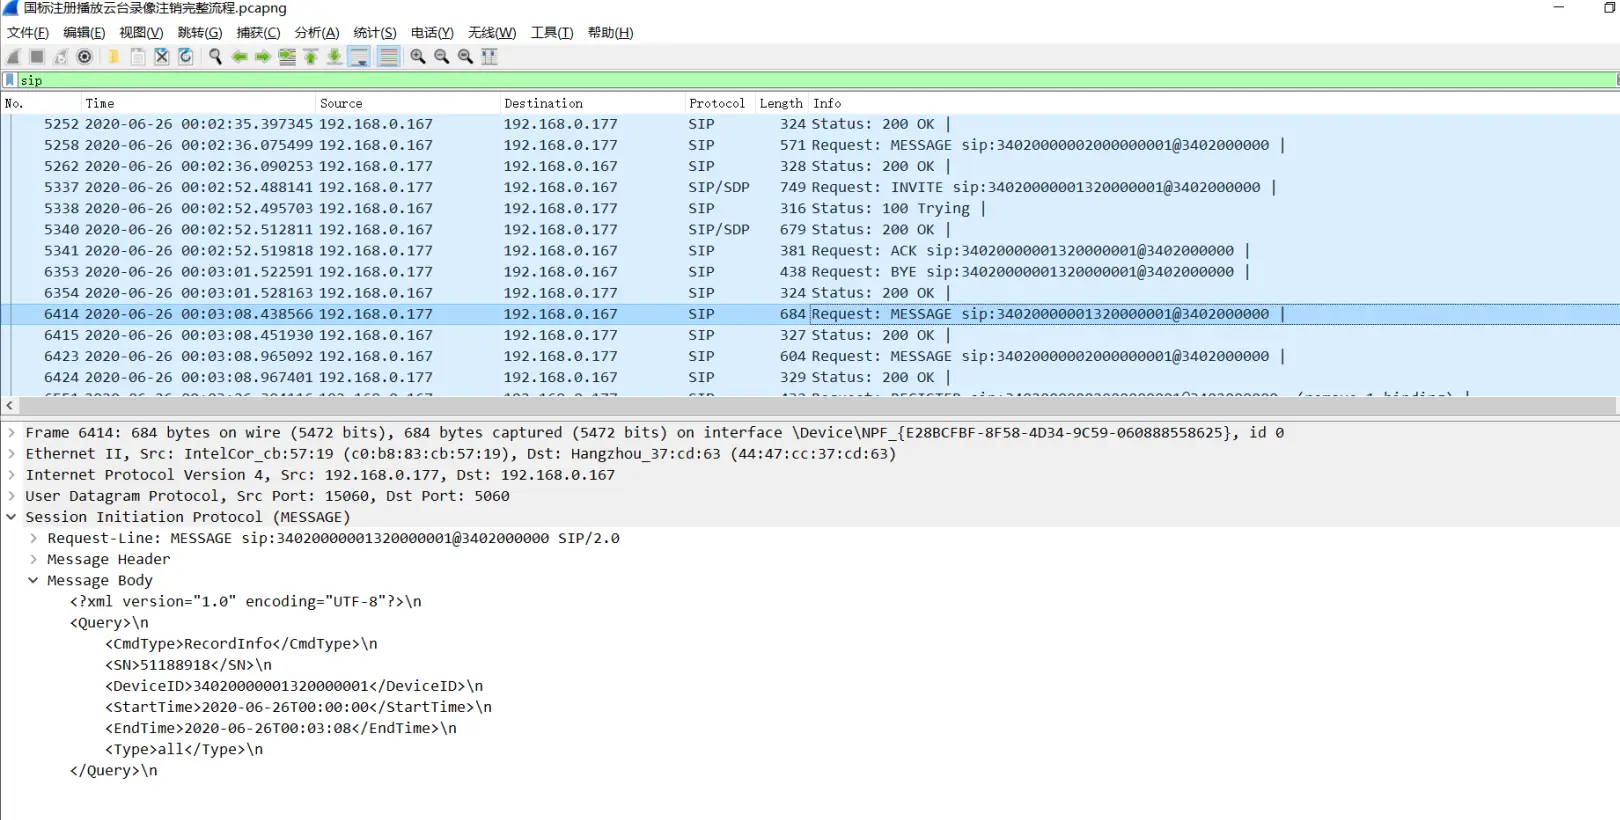
Task: Open the 分析(A) analyze menu
Action: (x=316, y=33)
